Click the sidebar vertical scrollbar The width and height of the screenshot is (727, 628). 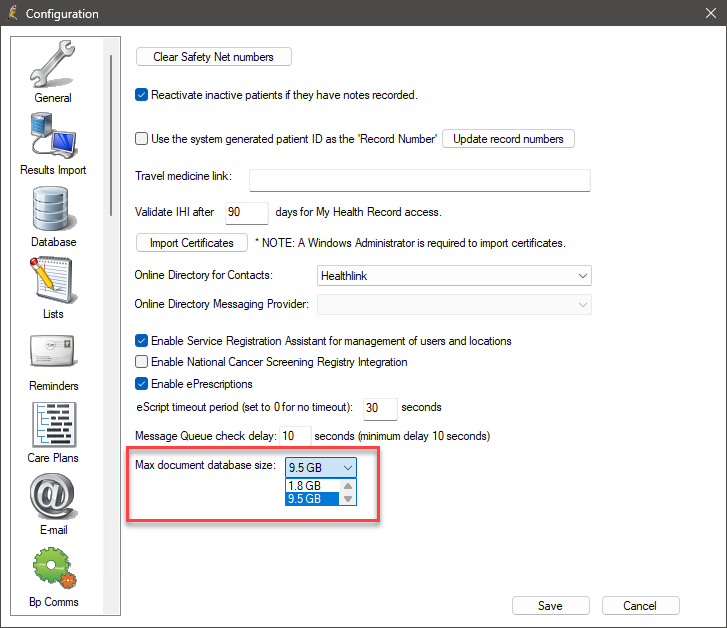coord(110,134)
